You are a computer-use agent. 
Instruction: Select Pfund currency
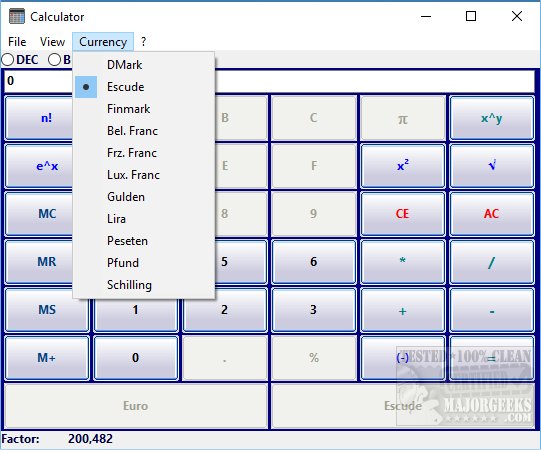tap(144, 263)
